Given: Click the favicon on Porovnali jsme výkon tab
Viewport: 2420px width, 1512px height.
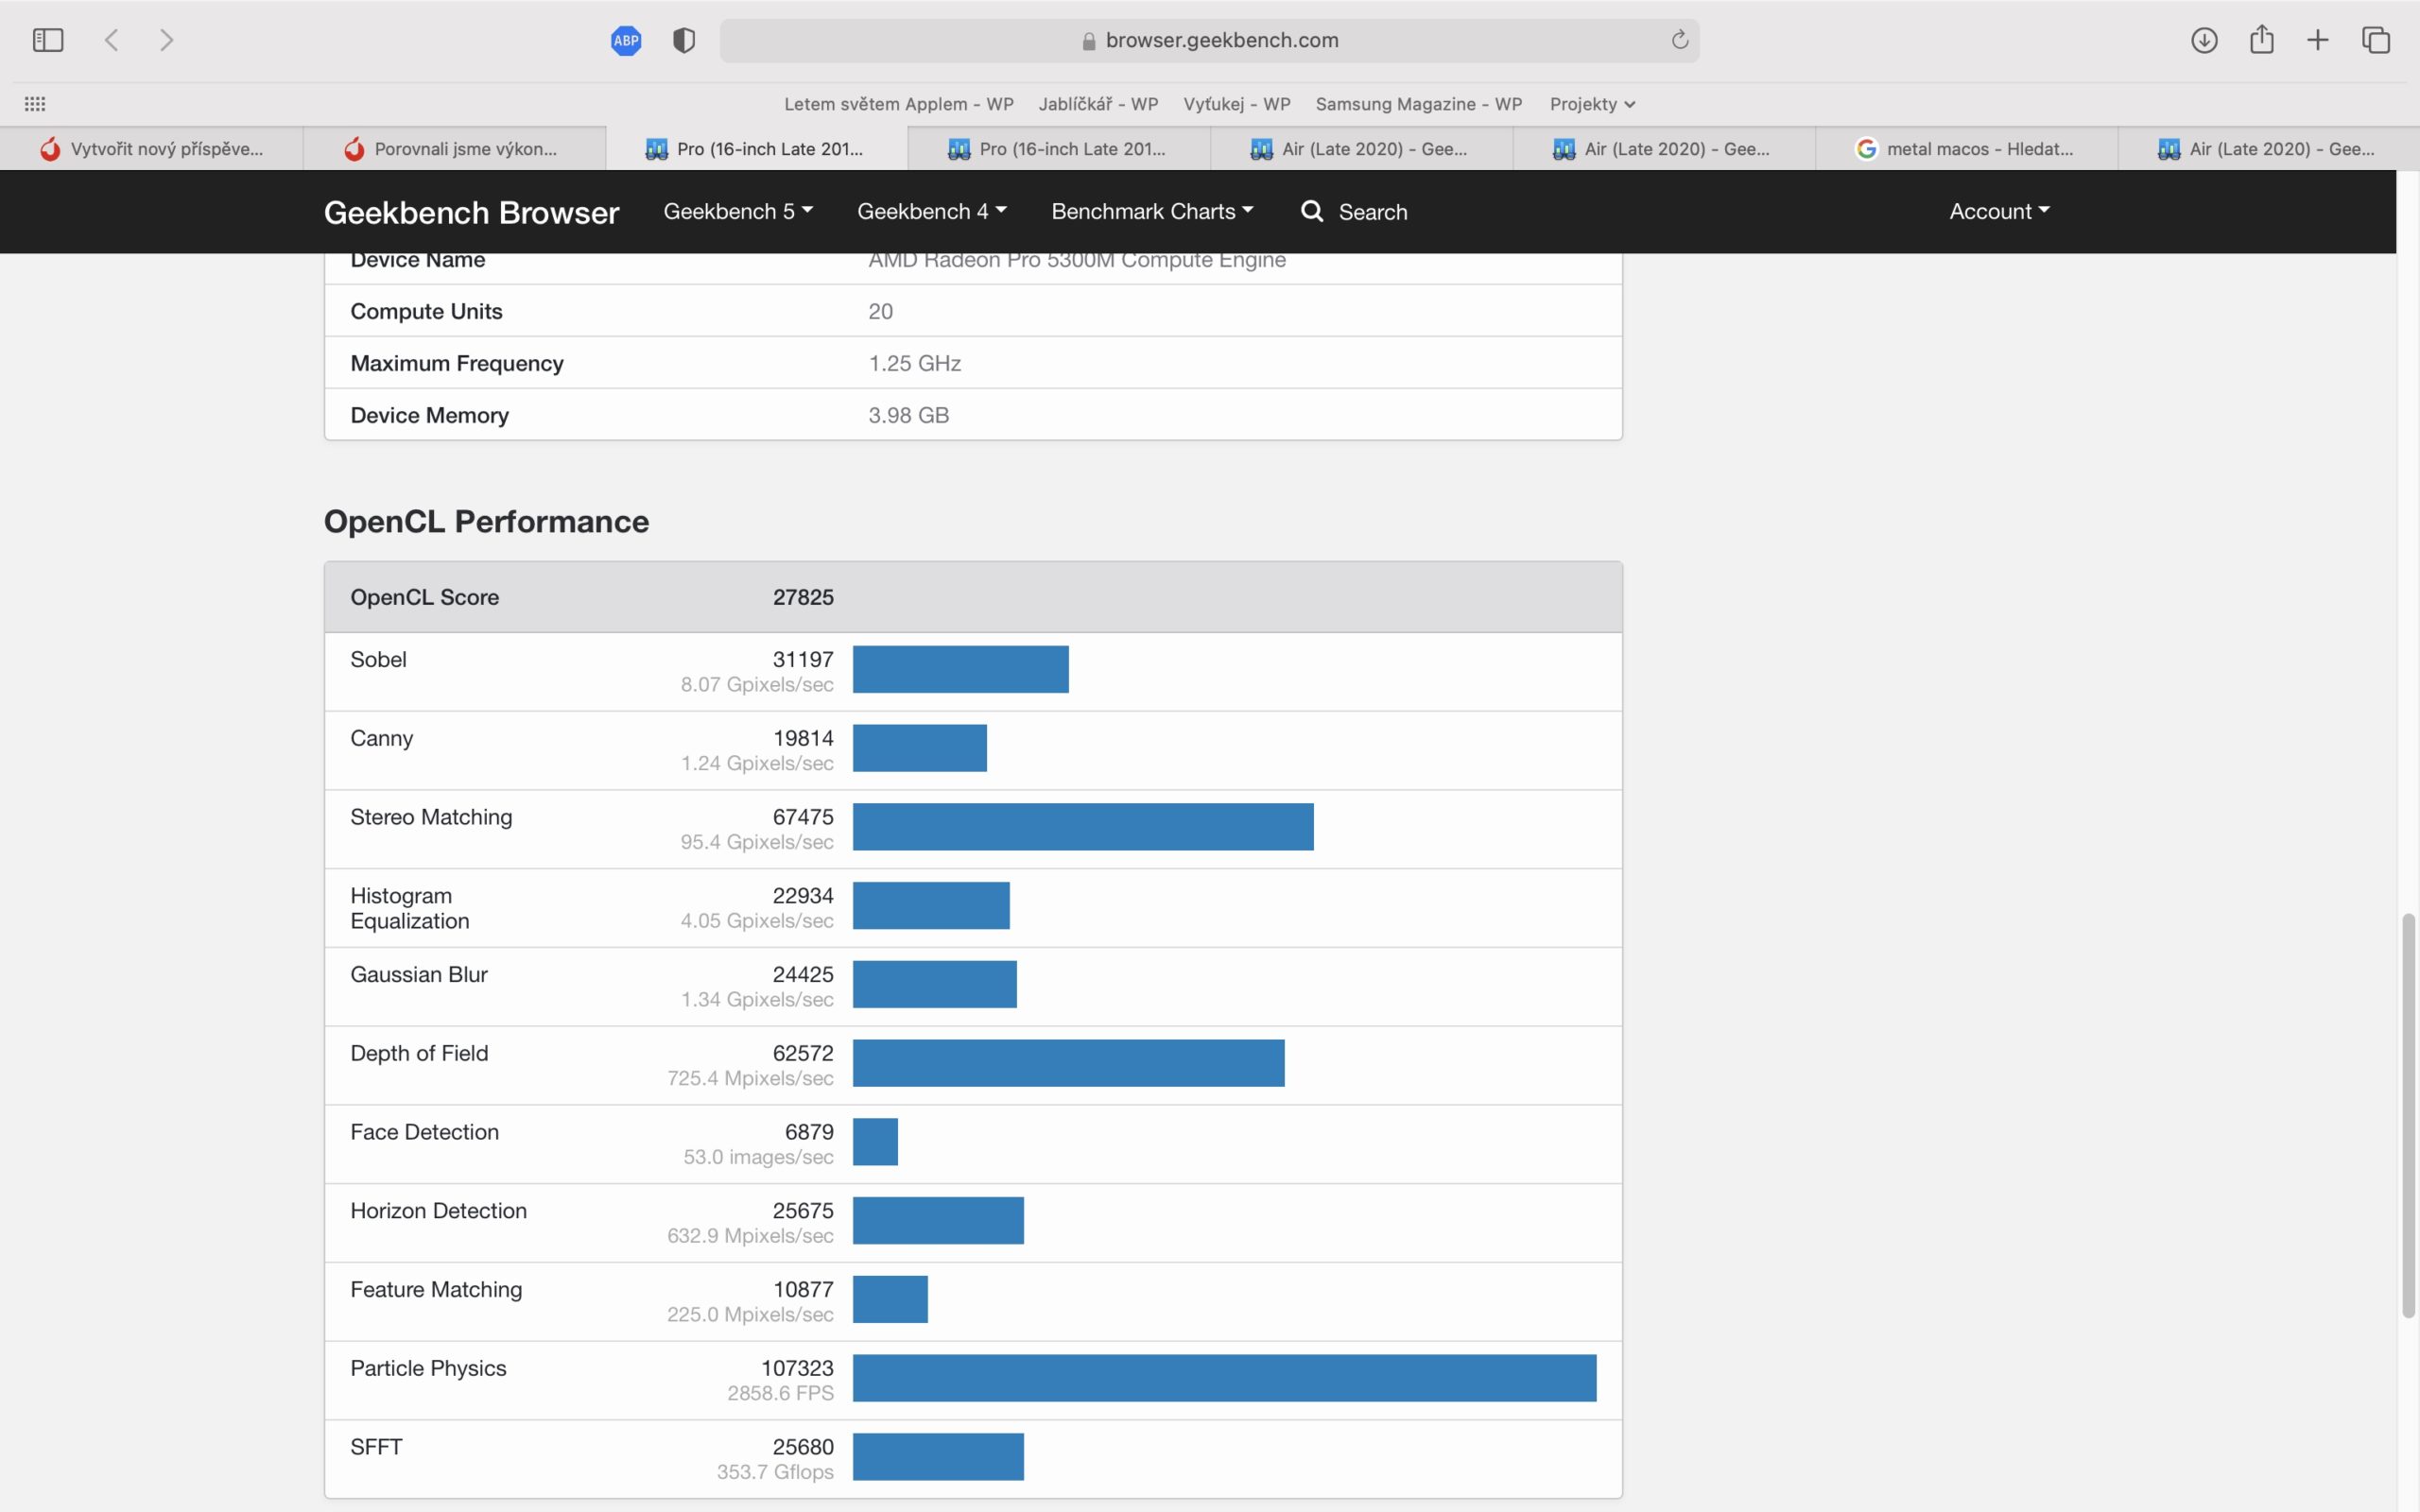Looking at the screenshot, I should tap(354, 149).
